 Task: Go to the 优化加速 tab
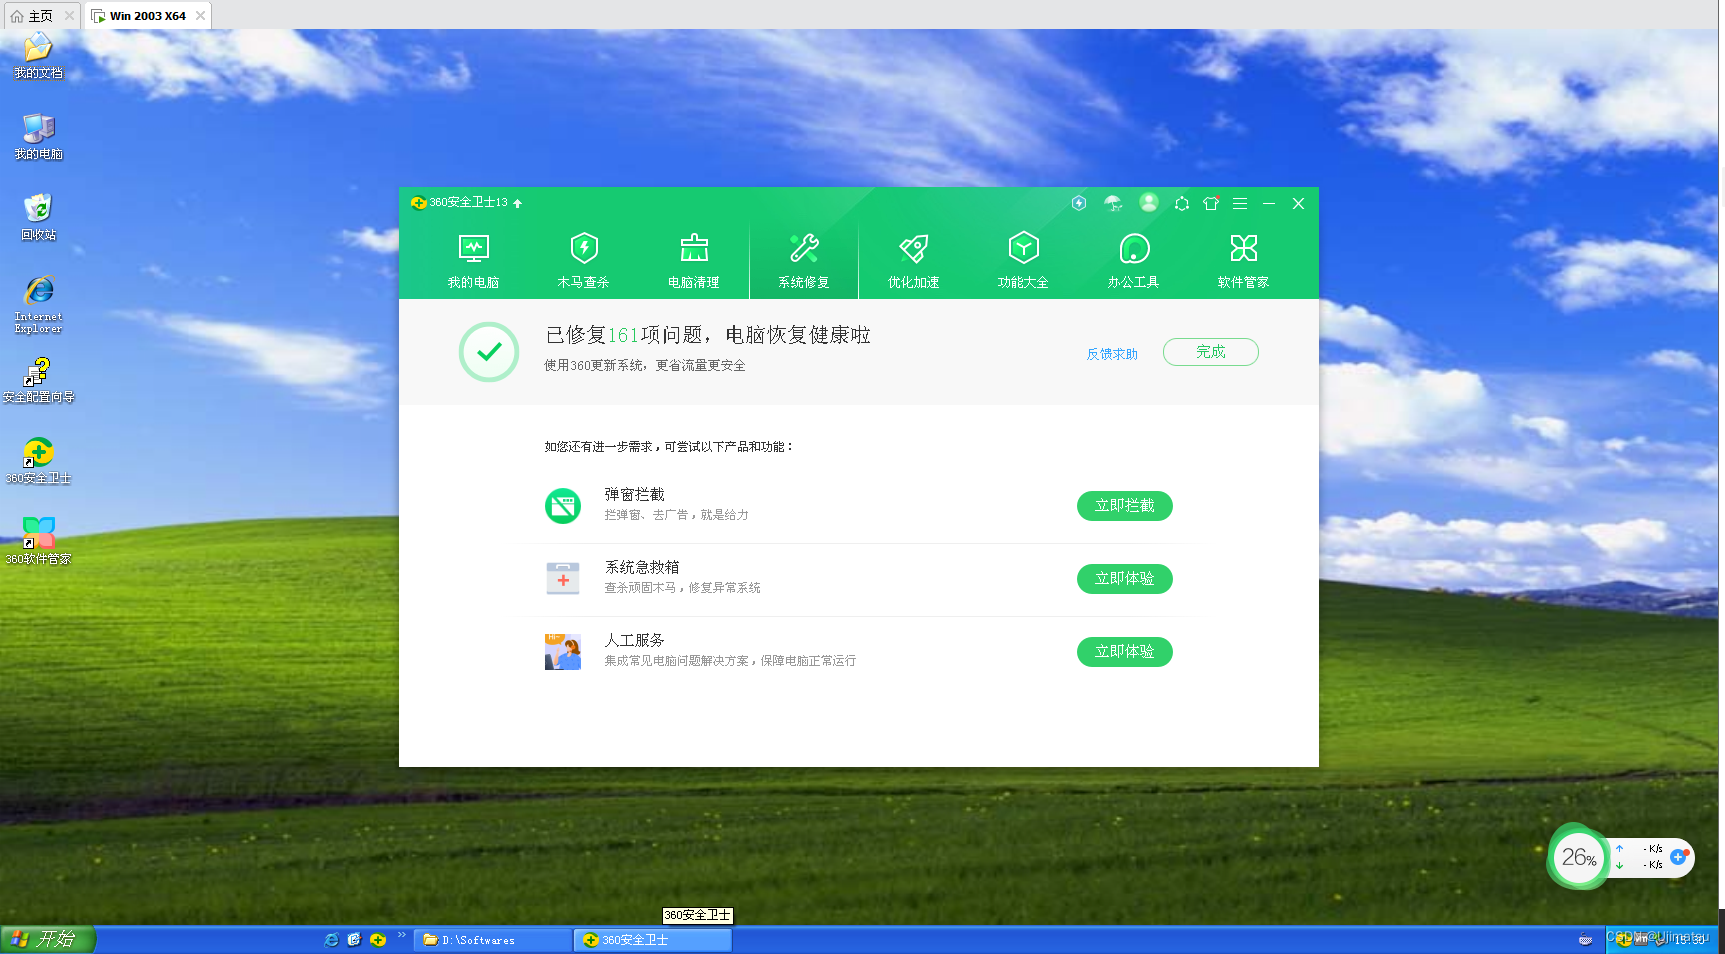[x=913, y=261]
